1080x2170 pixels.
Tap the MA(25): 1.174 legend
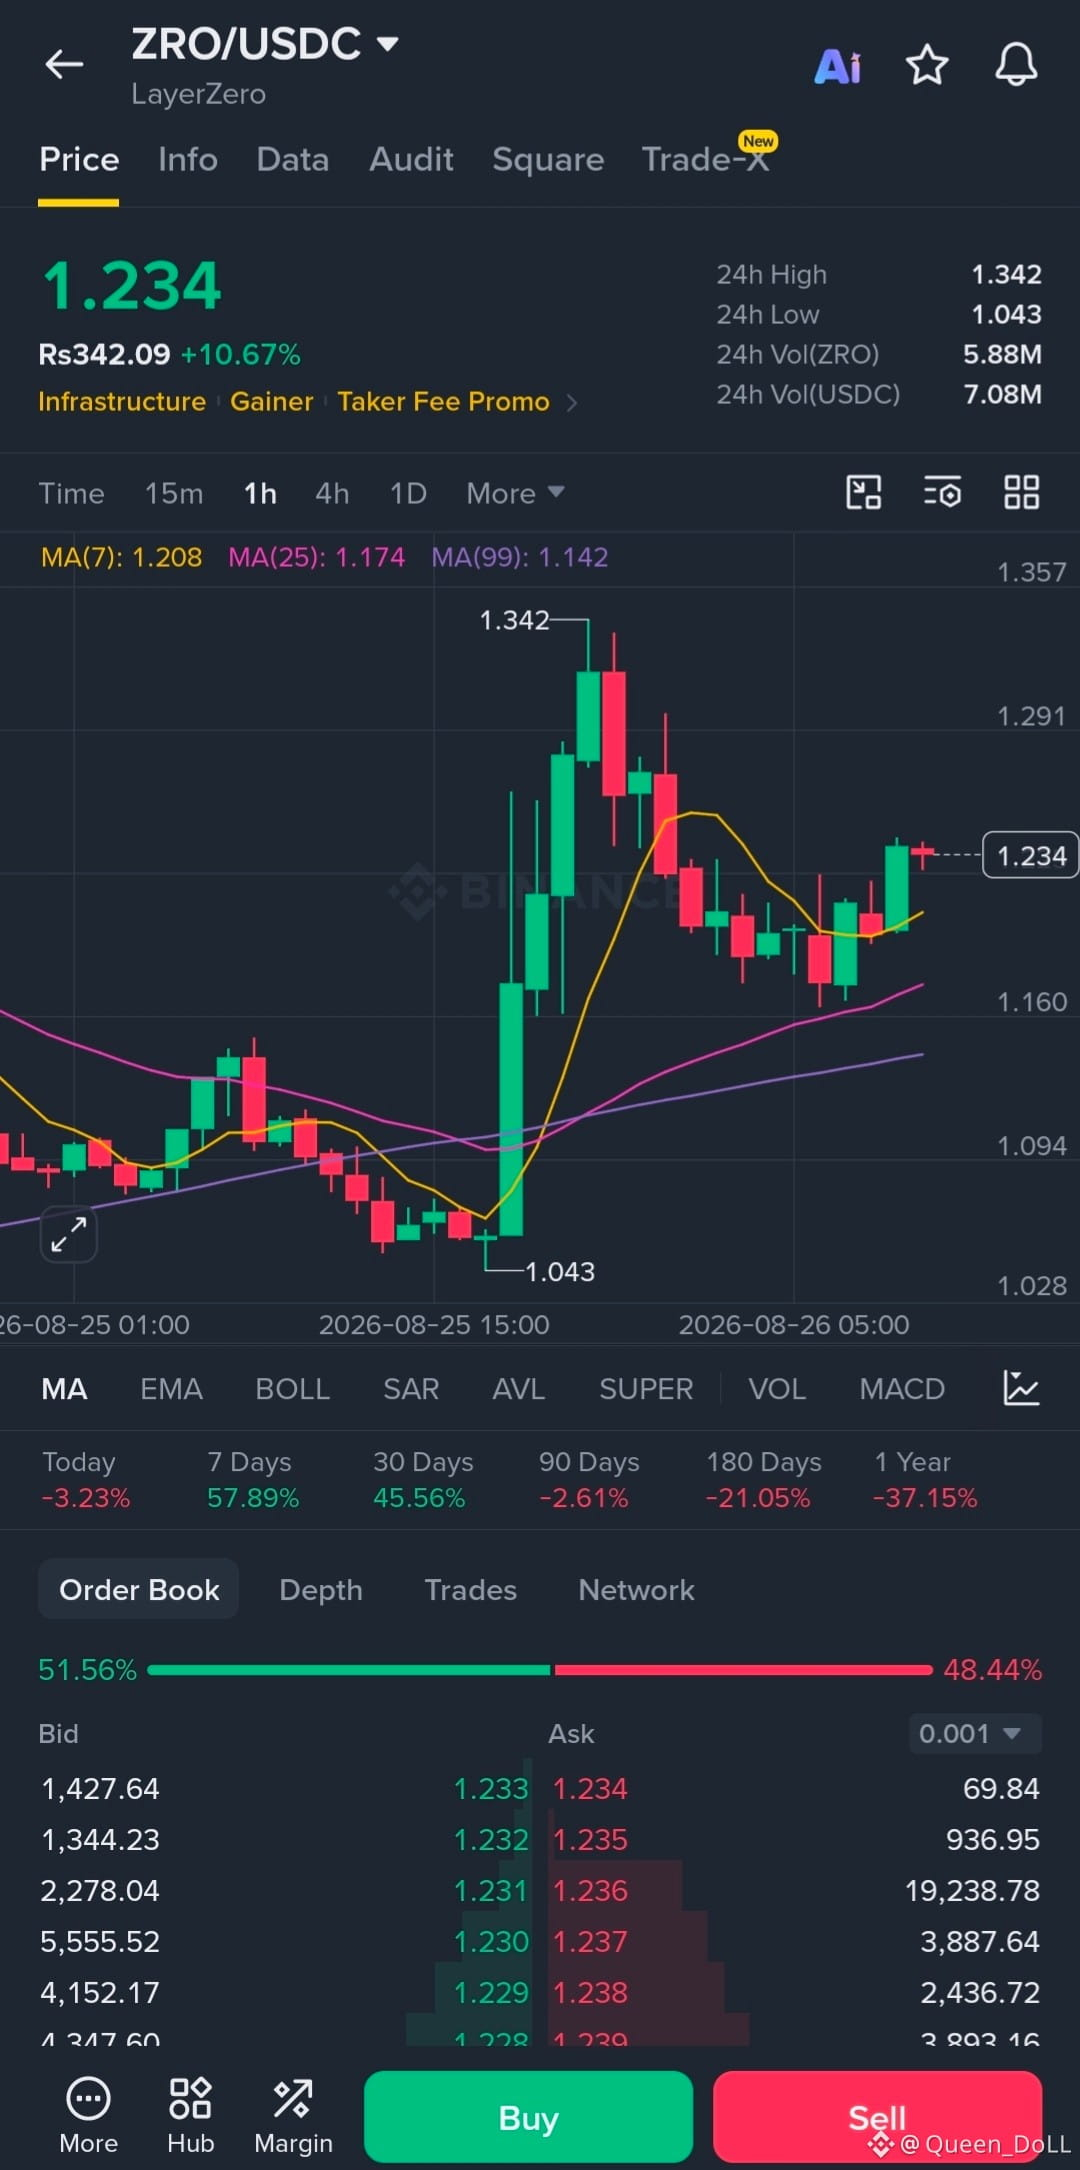pos(316,557)
